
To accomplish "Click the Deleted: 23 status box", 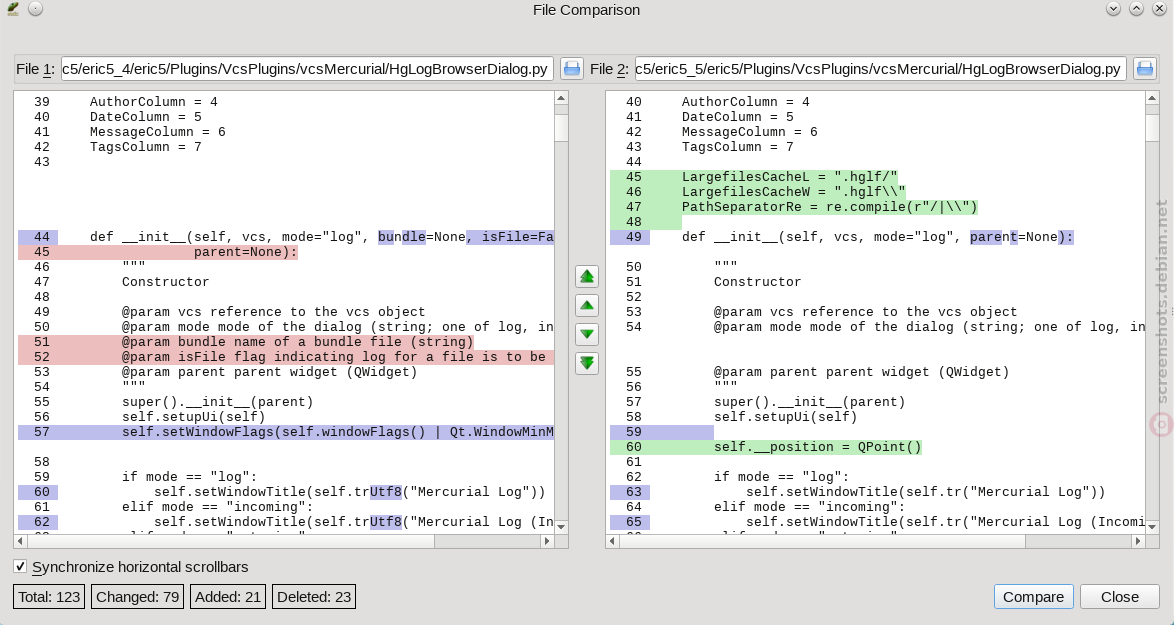I will [x=314, y=597].
